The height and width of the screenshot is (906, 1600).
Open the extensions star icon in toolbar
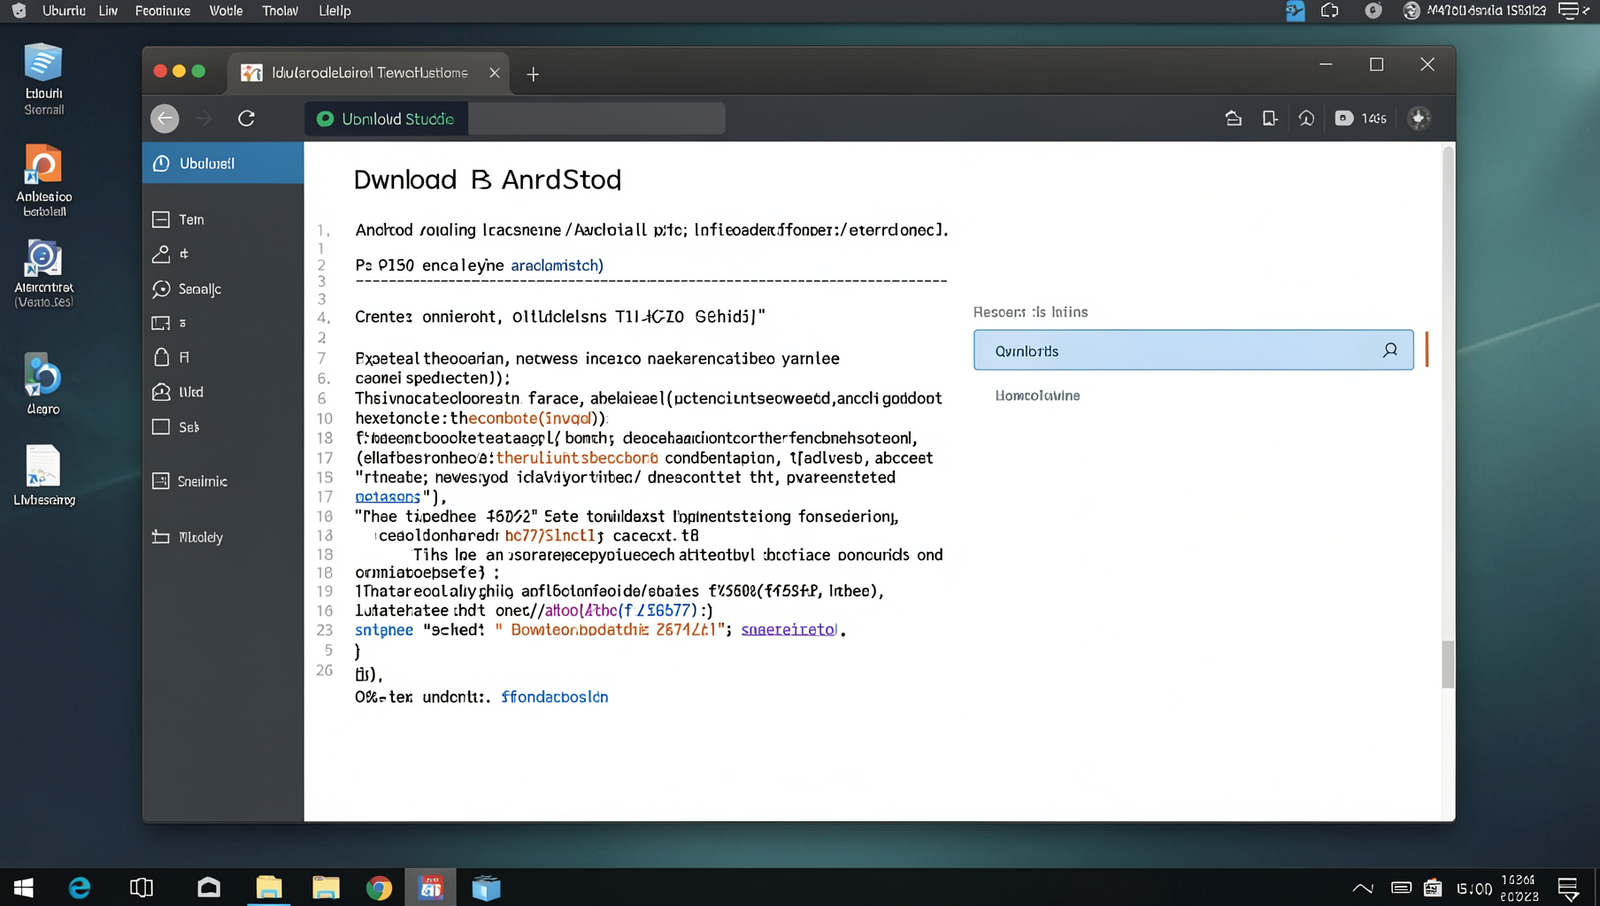(x=1419, y=118)
